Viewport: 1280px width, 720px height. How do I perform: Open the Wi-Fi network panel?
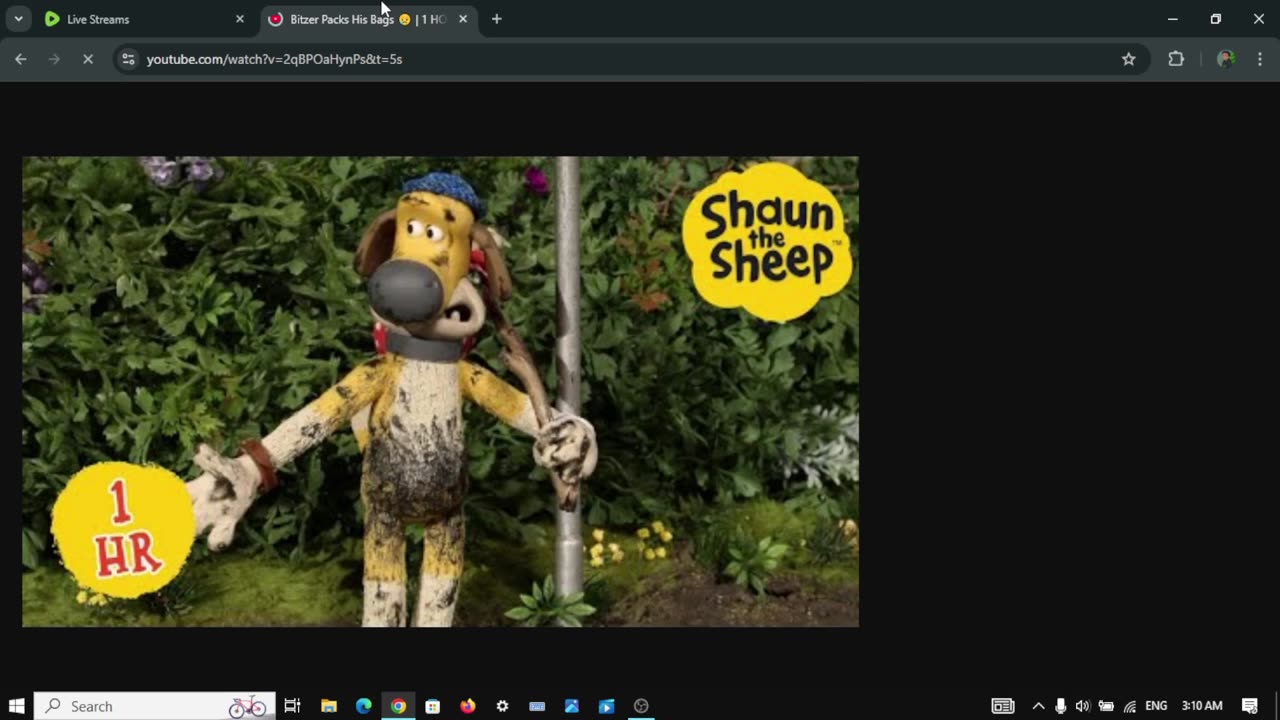point(1130,706)
